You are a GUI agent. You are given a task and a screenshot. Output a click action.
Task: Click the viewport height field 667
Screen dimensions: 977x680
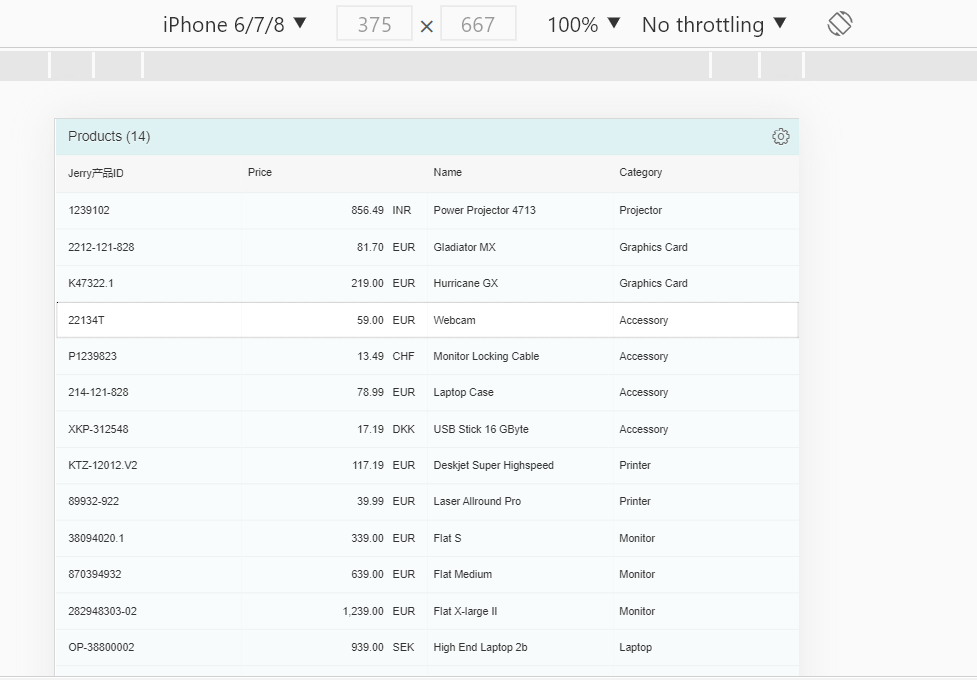(x=478, y=24)
